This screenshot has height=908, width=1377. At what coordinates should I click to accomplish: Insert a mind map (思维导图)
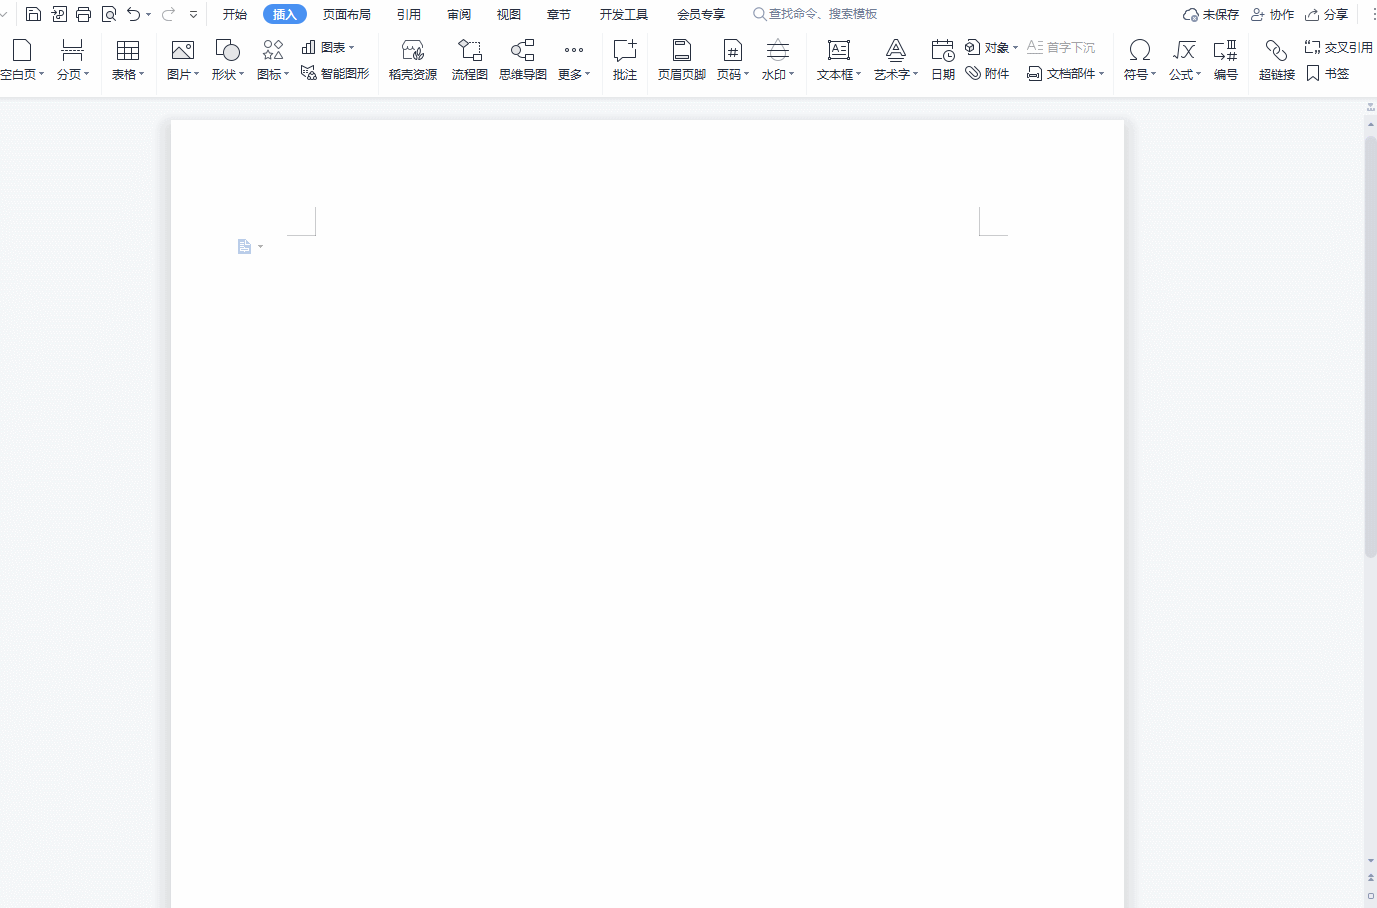(523, 60)
